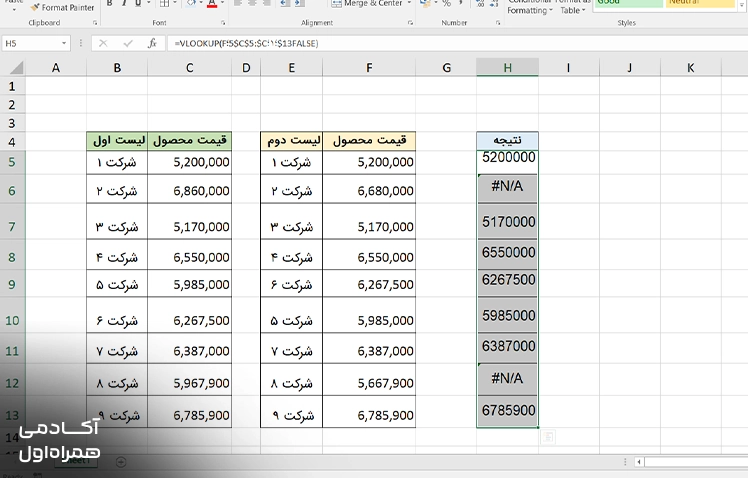Screen dimensions: 748x478
Task: Select column H header
Action: tap(507, 68)
